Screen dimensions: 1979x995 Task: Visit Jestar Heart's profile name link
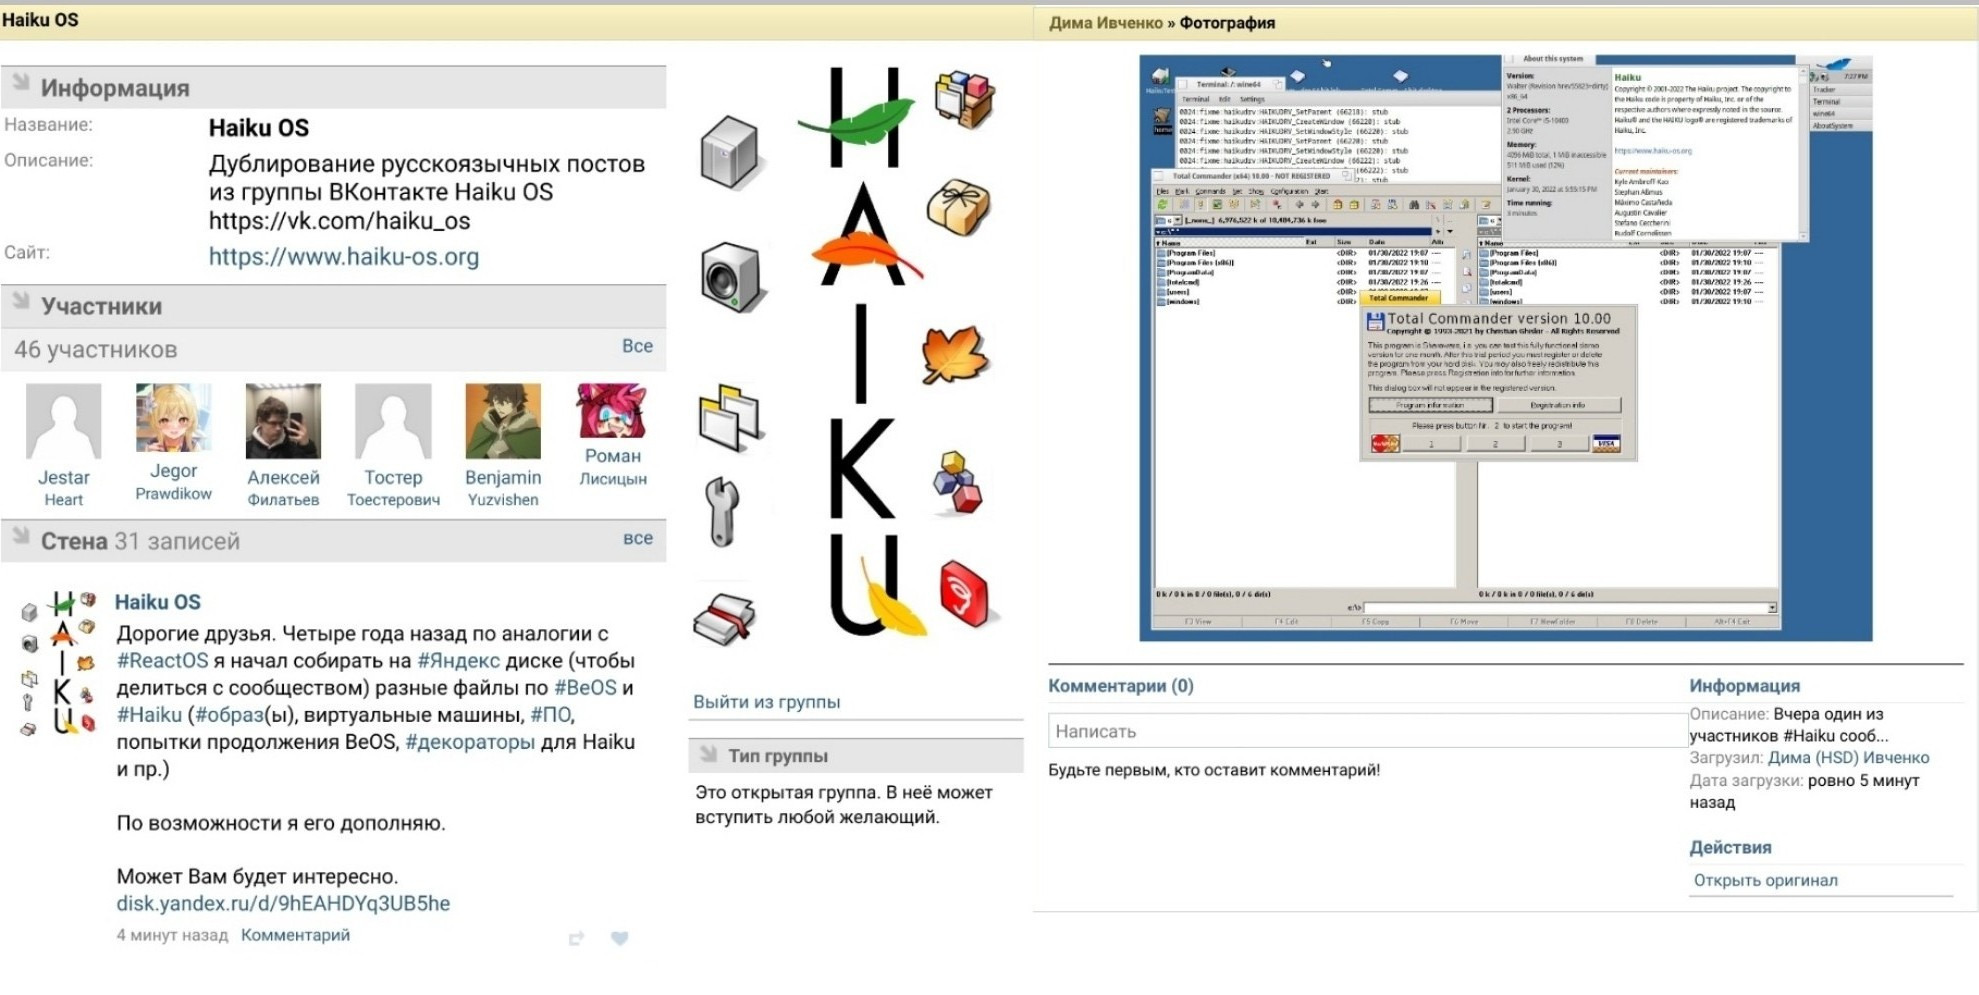pos(64,488)
